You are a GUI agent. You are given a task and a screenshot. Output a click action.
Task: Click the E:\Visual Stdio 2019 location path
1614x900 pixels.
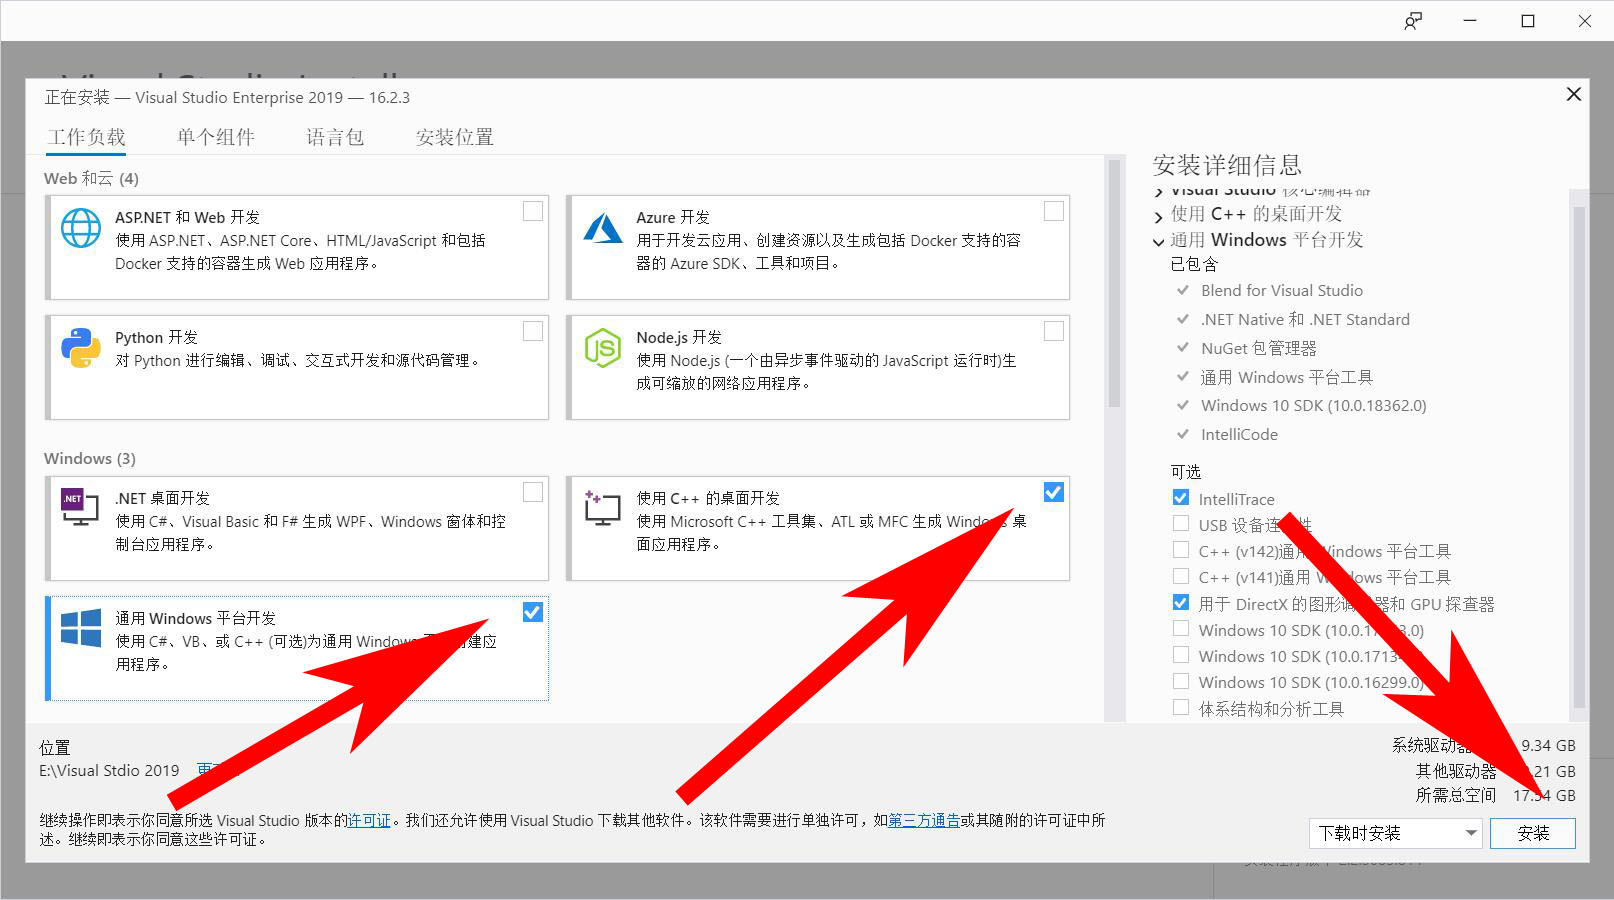[109, 770]
